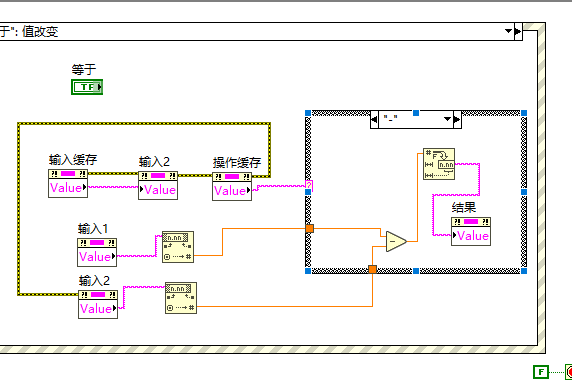Go to next event case
The height and width of the screenshot is (382, 572).
(x=518, y=31)
